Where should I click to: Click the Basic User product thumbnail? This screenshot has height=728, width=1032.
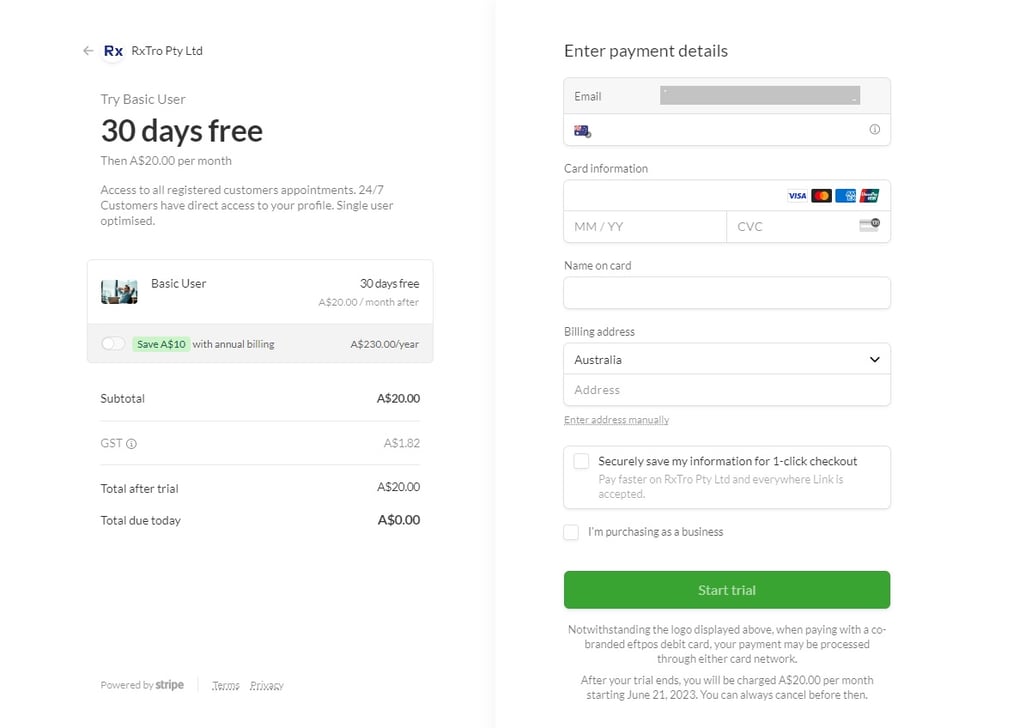tap(119, 292)
